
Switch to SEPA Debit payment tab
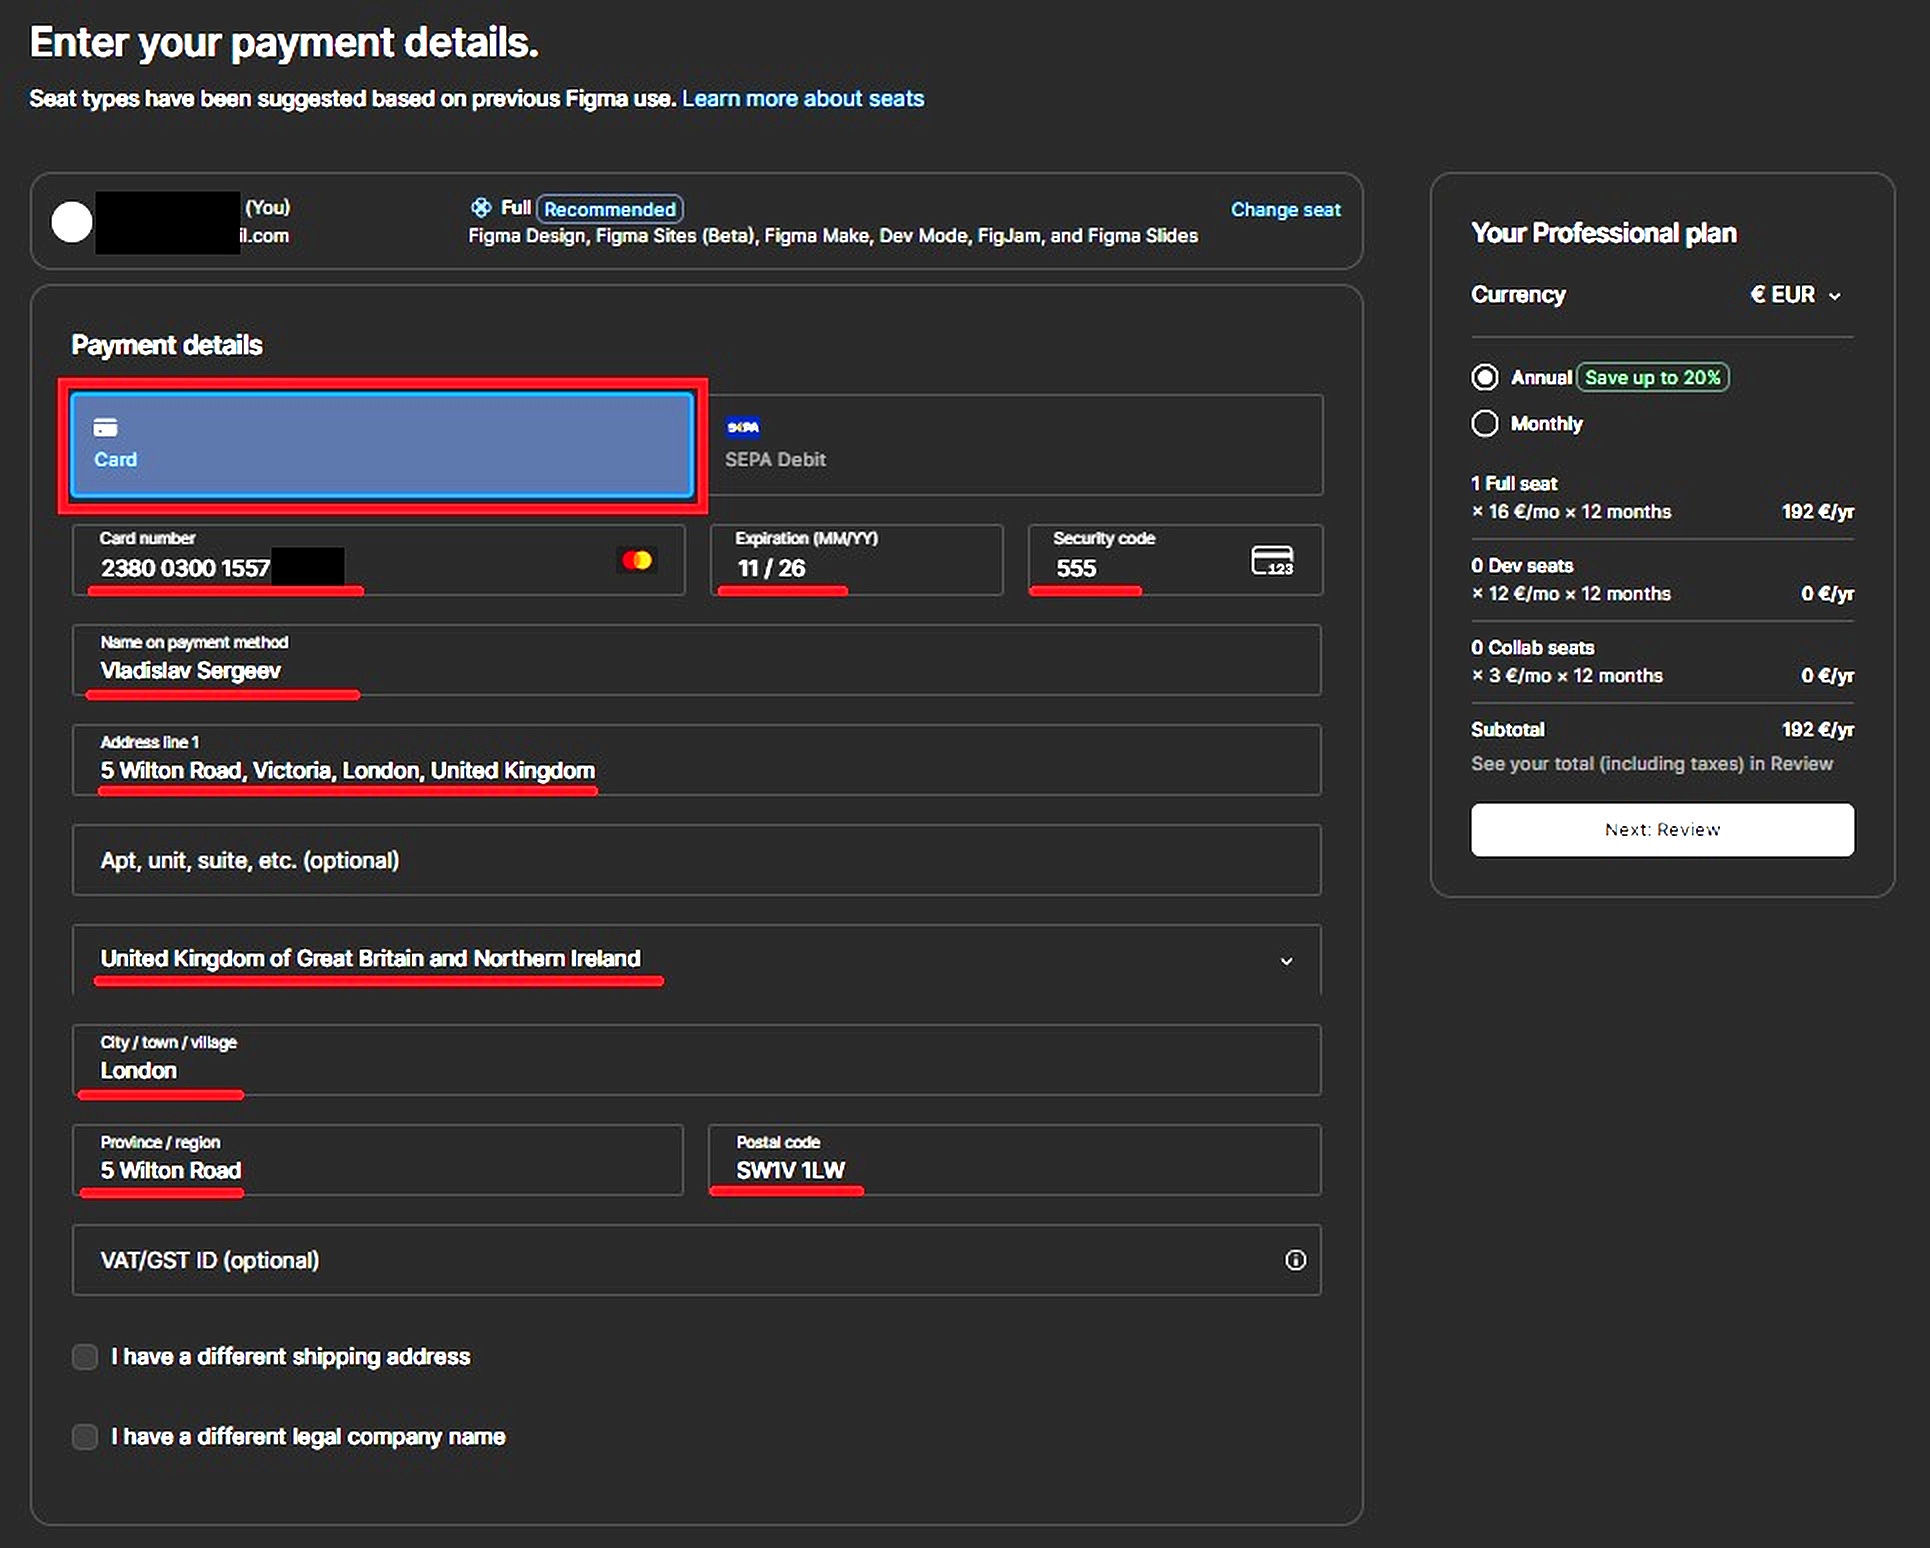click(x=1015, y=445)
